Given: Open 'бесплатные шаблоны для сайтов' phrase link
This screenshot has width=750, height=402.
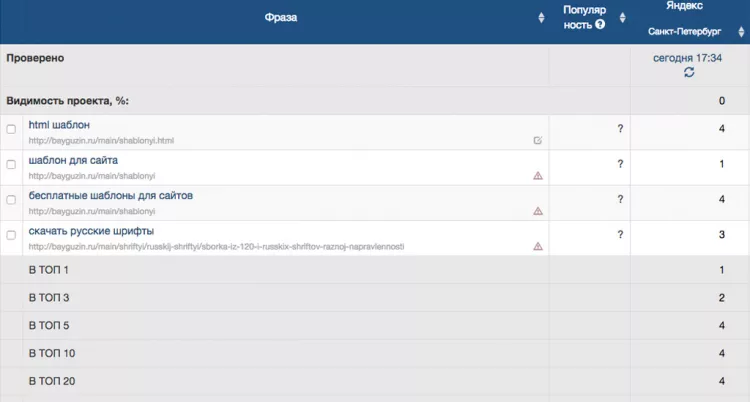Looking at the screenshot, I should pos(110,195).
